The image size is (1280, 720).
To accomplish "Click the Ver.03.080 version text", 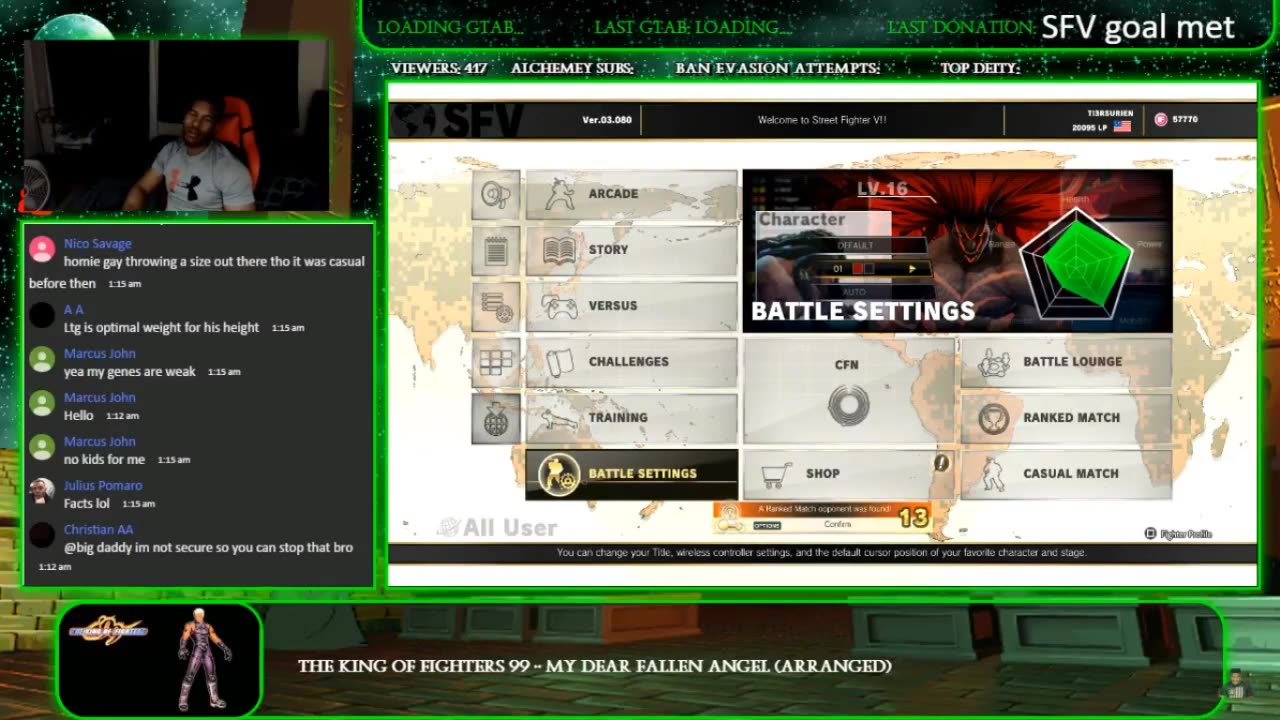I will 607,120.
